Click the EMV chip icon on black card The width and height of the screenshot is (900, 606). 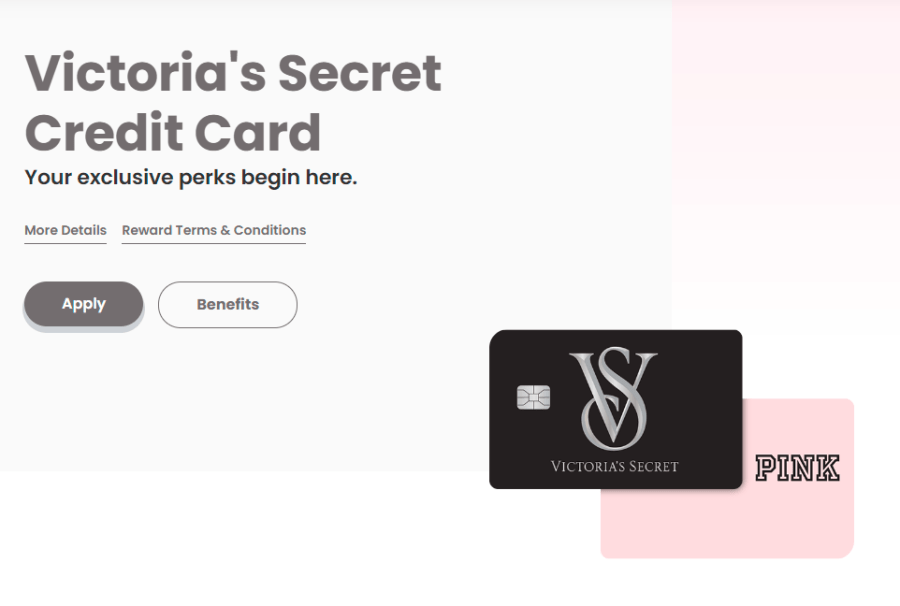pos(533,397)
